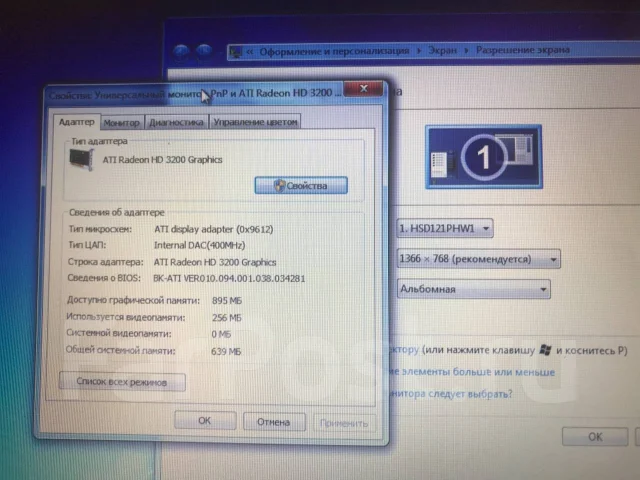640x480 pixels.
Task: Click the 'элементы больше или меньше' link
Action: 472,372
